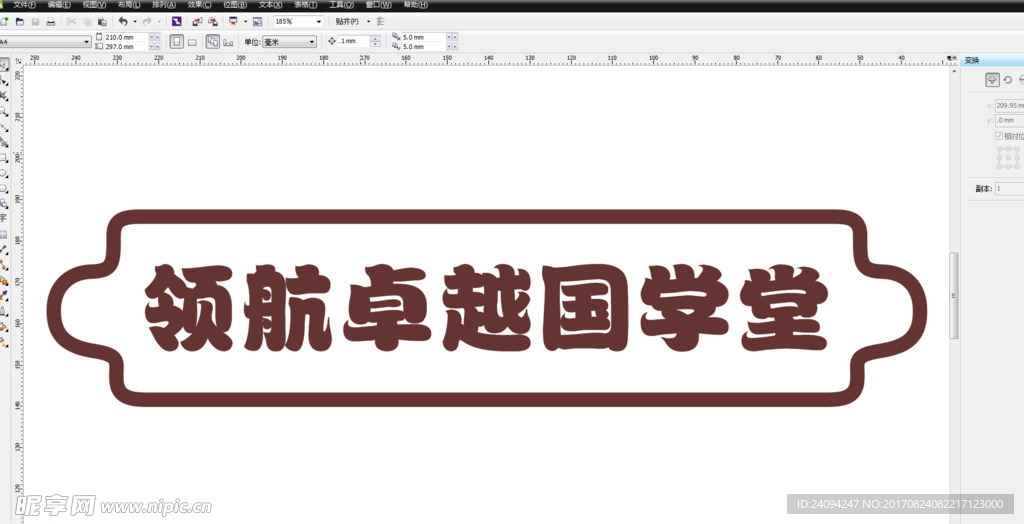Screen dimensions: 1024x524
Task: Click the Export icon
Action: tap(212, 22)
